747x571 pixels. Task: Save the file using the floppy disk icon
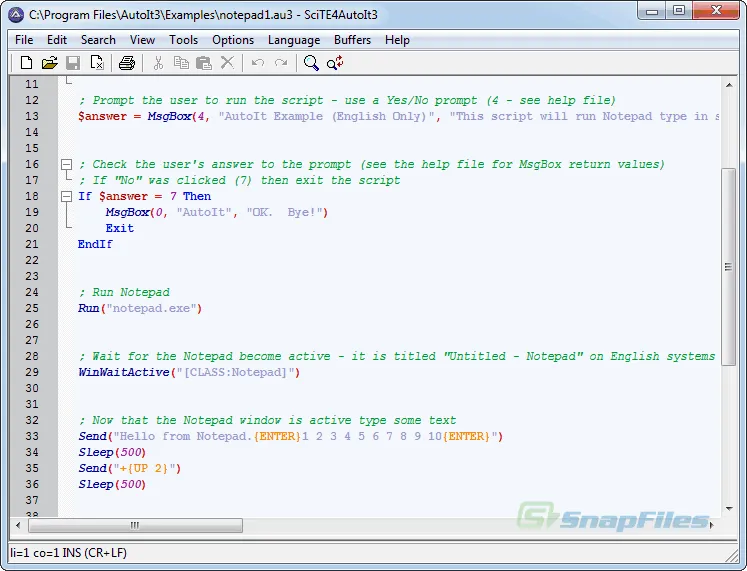(x=73, y=62)
